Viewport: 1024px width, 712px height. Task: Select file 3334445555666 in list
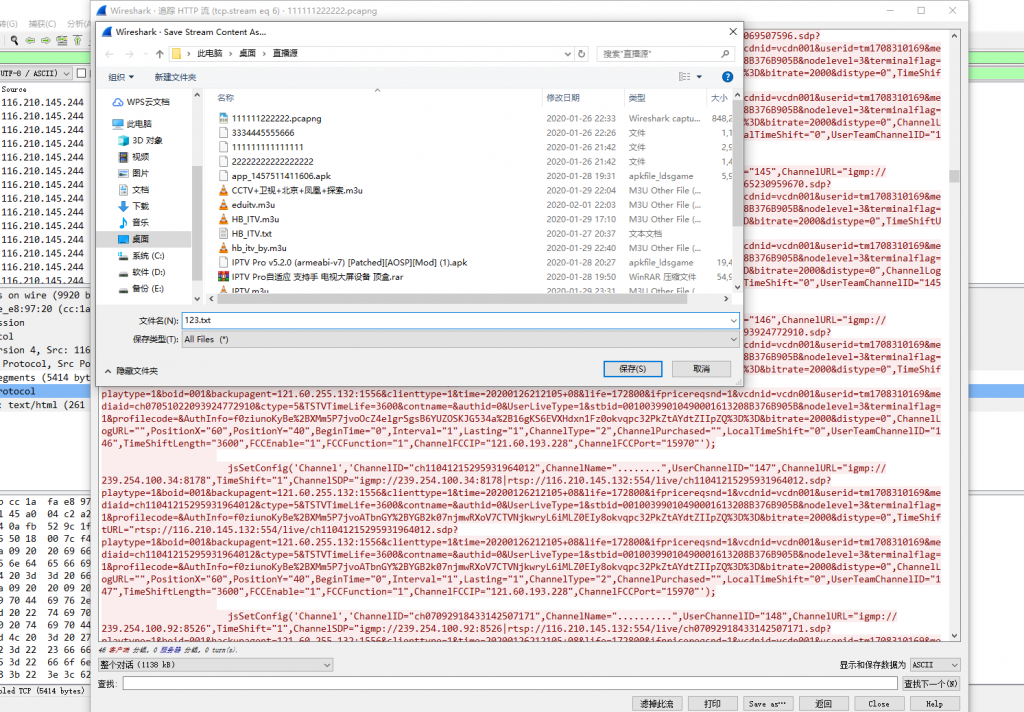pos(257,133)
